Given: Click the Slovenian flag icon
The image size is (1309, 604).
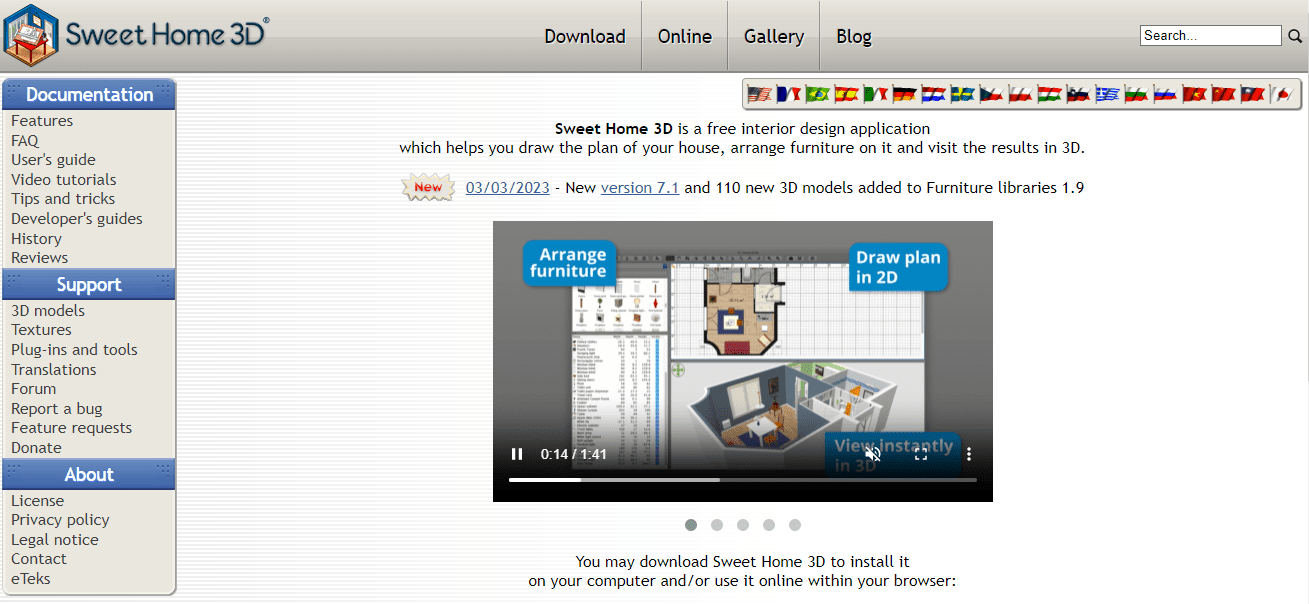Looking at the screenshot, I should pos(1078,94).
